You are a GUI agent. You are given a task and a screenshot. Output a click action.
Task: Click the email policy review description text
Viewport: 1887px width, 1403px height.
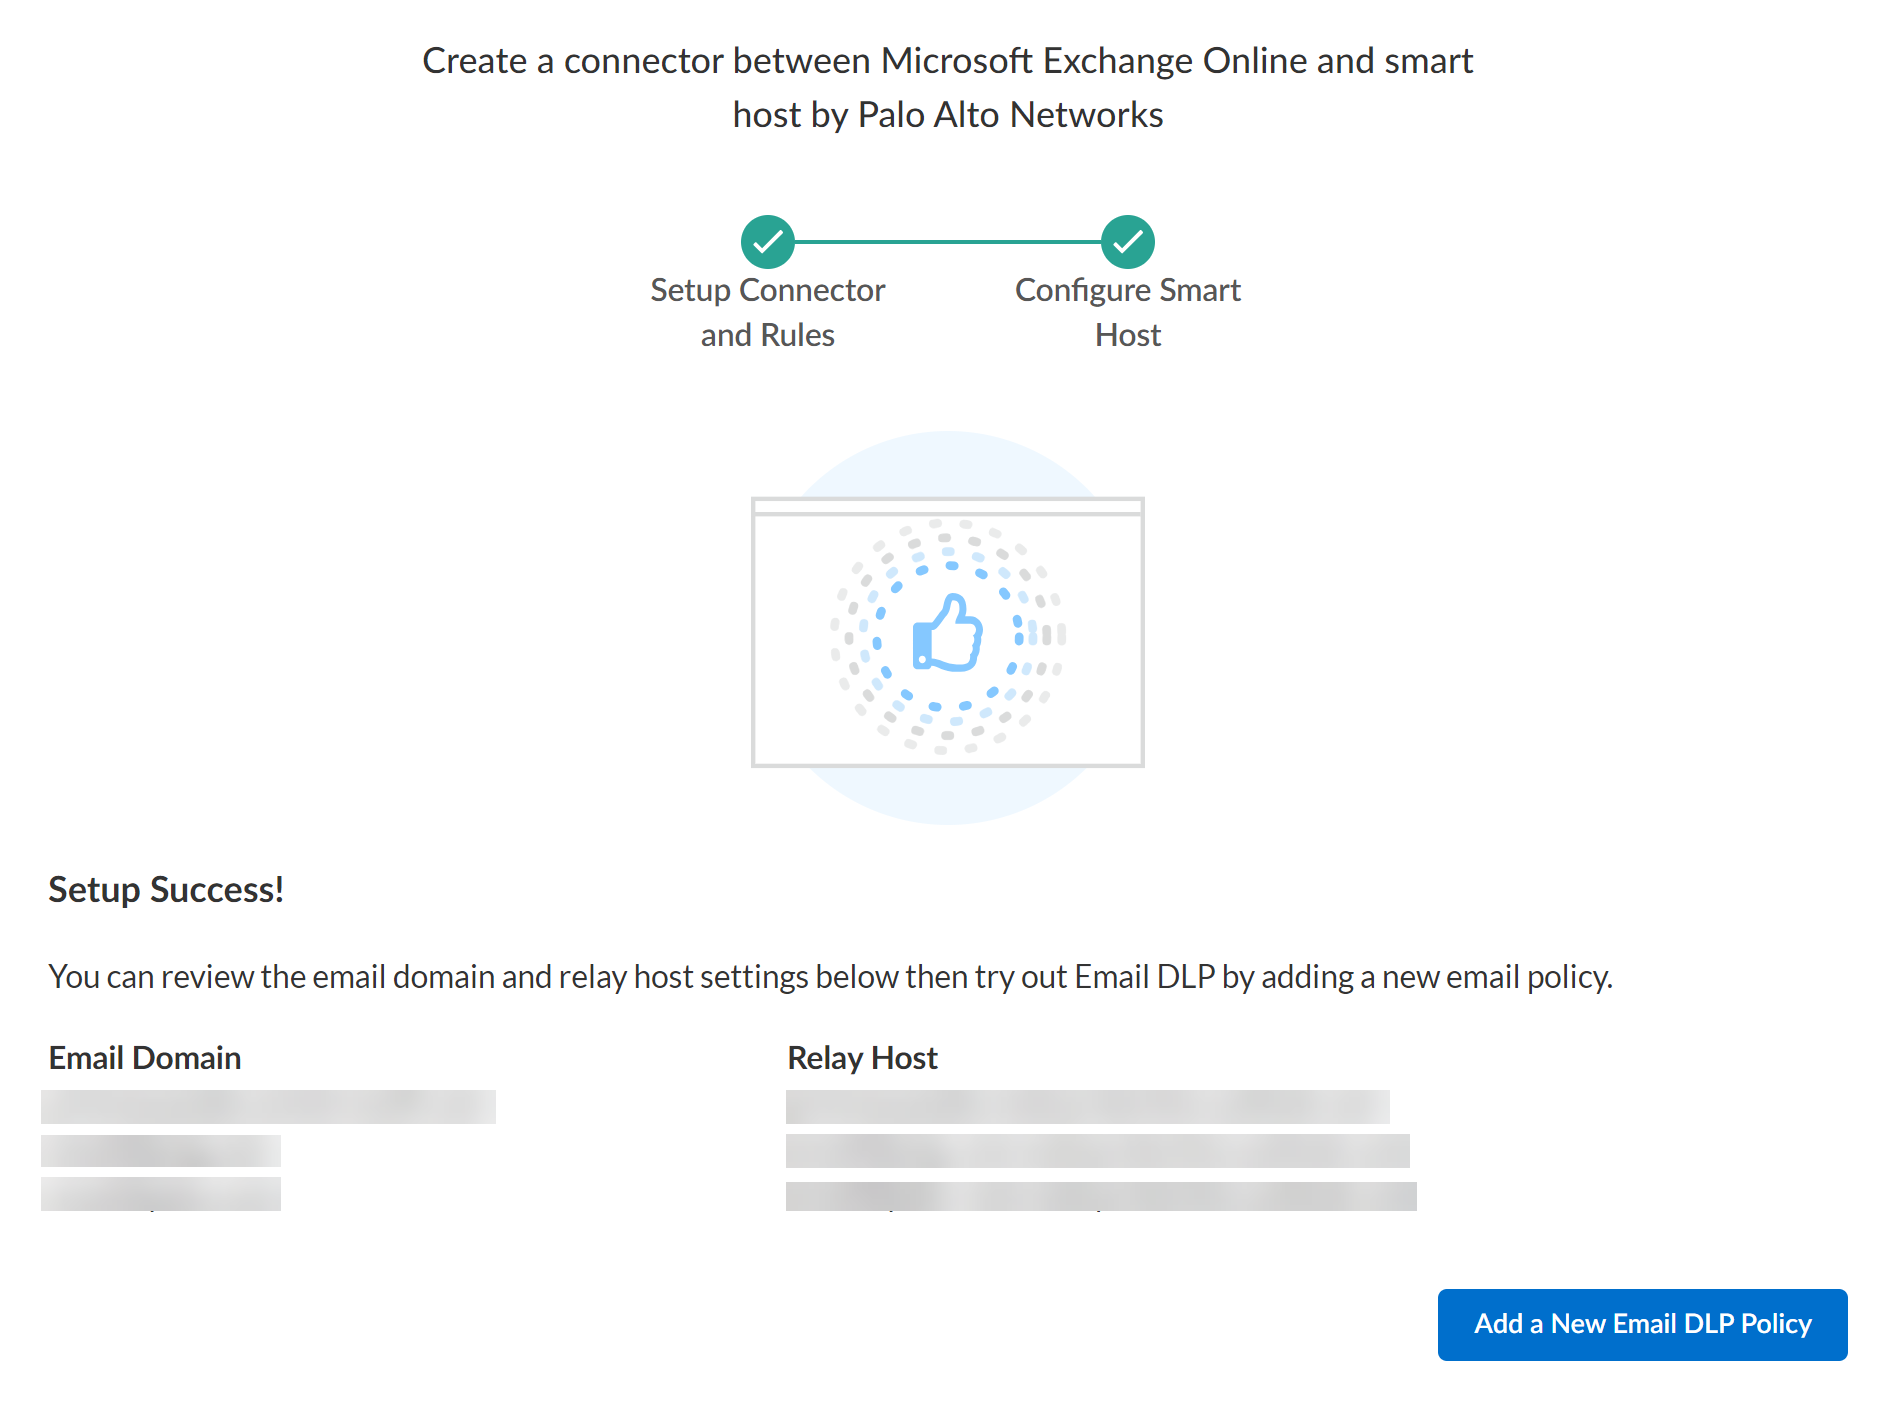(830, 976)
